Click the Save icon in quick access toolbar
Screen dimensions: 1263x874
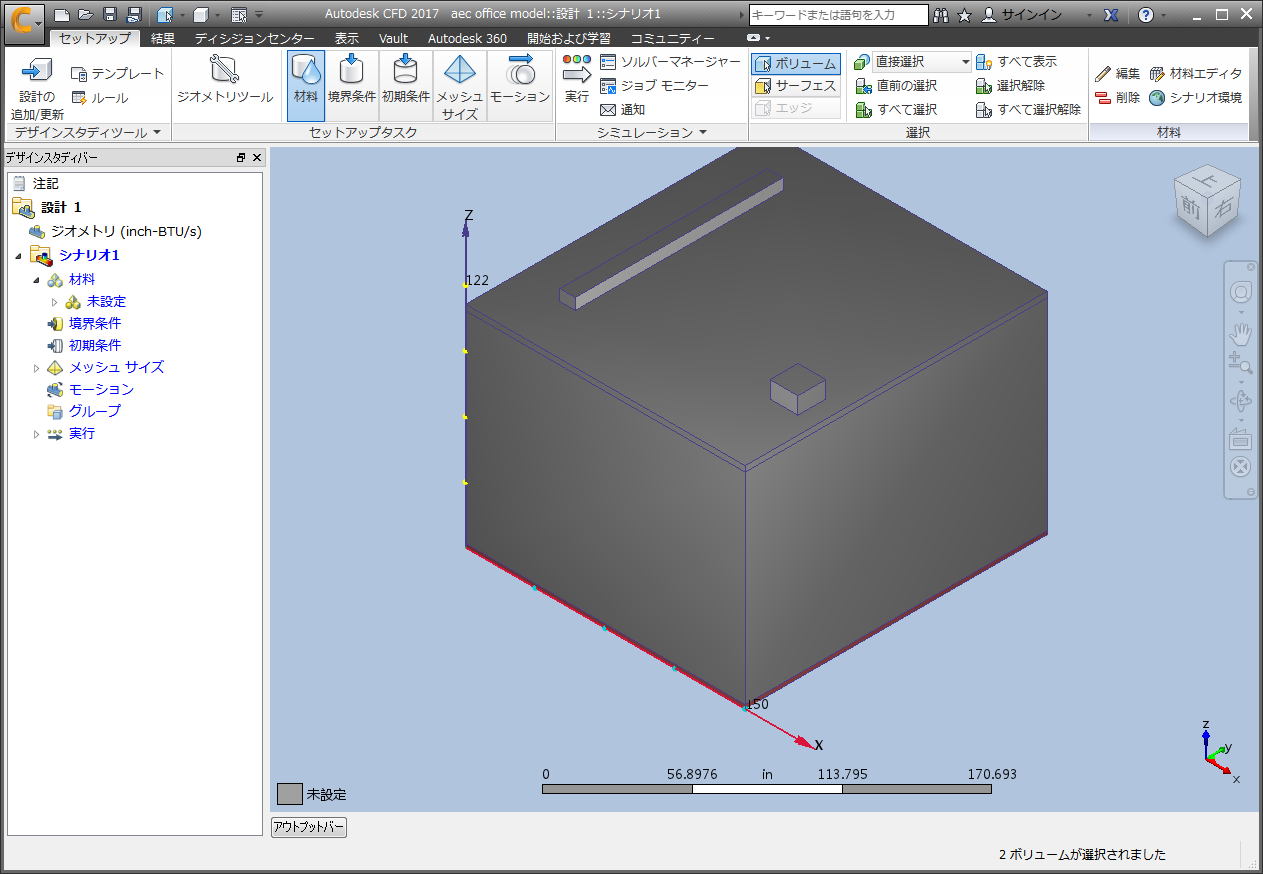(110, 15)
